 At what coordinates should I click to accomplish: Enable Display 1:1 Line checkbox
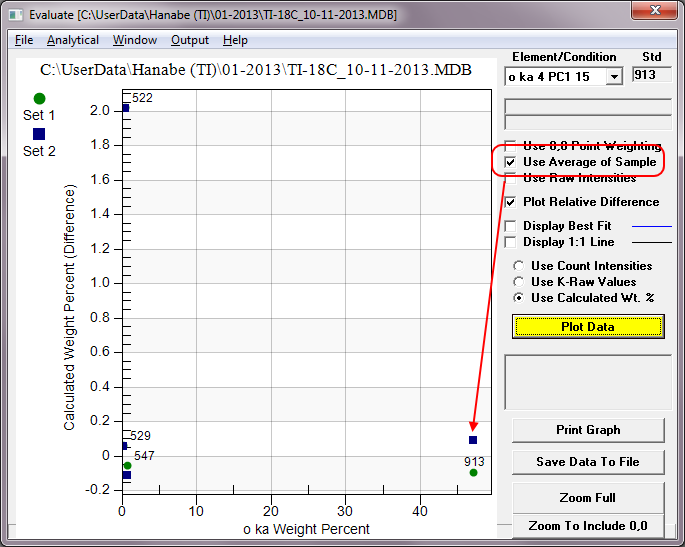[511, 242]
